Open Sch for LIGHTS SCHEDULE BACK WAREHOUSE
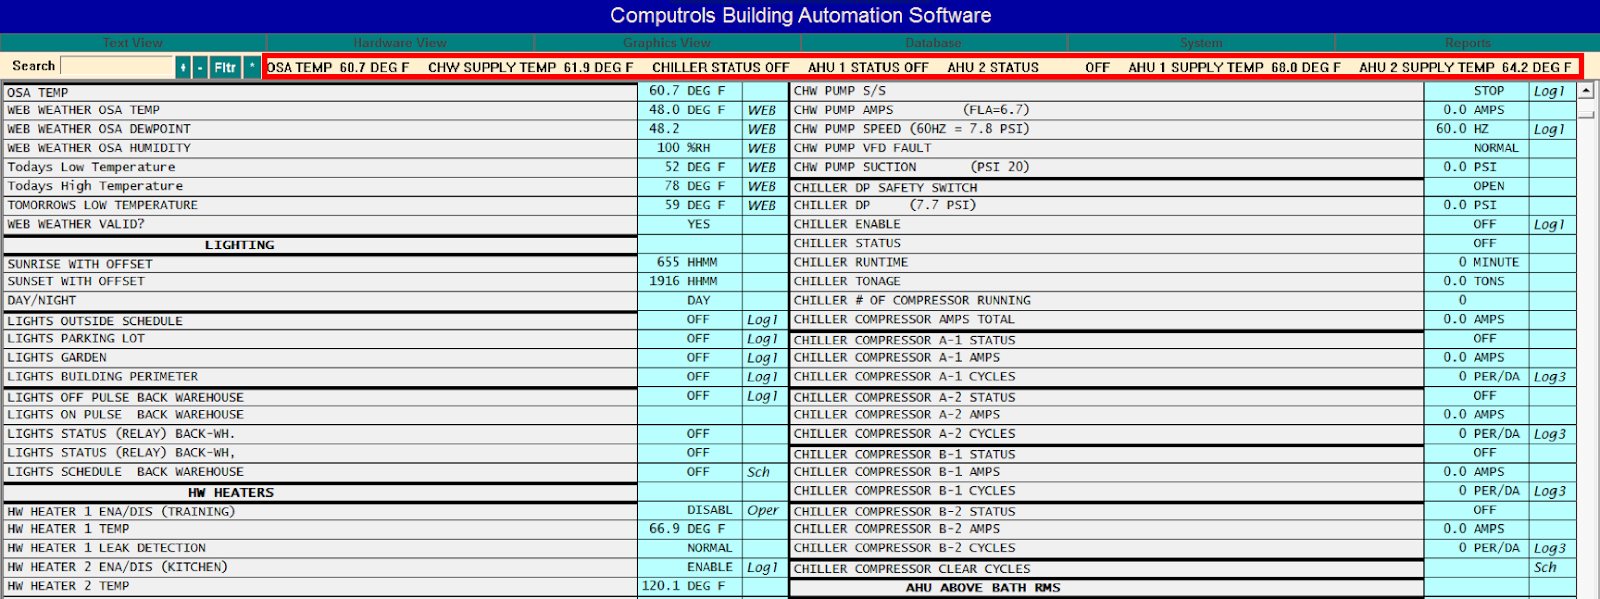 pyautogui.click(x=759, y=472)
